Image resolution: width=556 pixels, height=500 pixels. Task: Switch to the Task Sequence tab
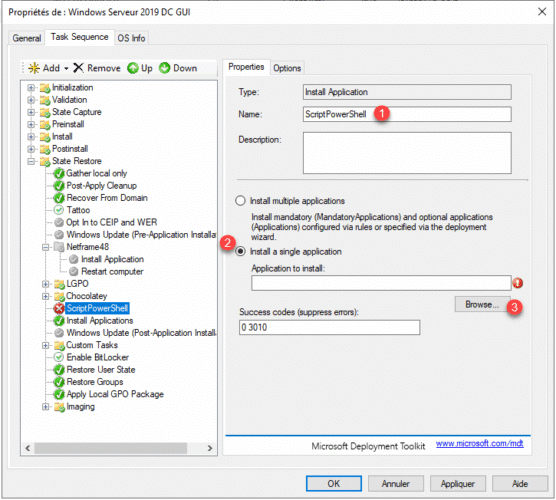(79, 37)
